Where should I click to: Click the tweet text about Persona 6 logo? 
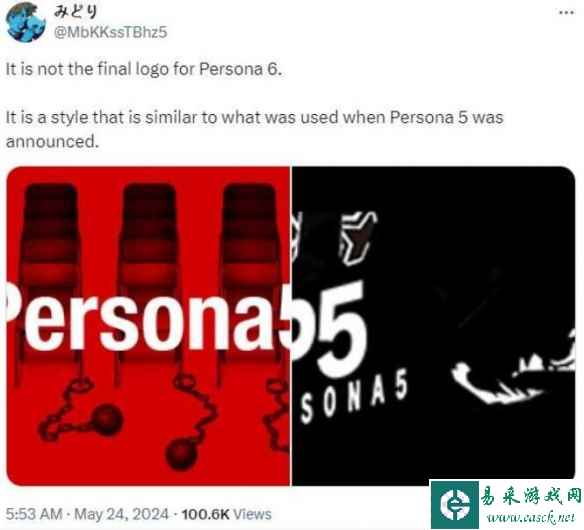tap(144, 70)
